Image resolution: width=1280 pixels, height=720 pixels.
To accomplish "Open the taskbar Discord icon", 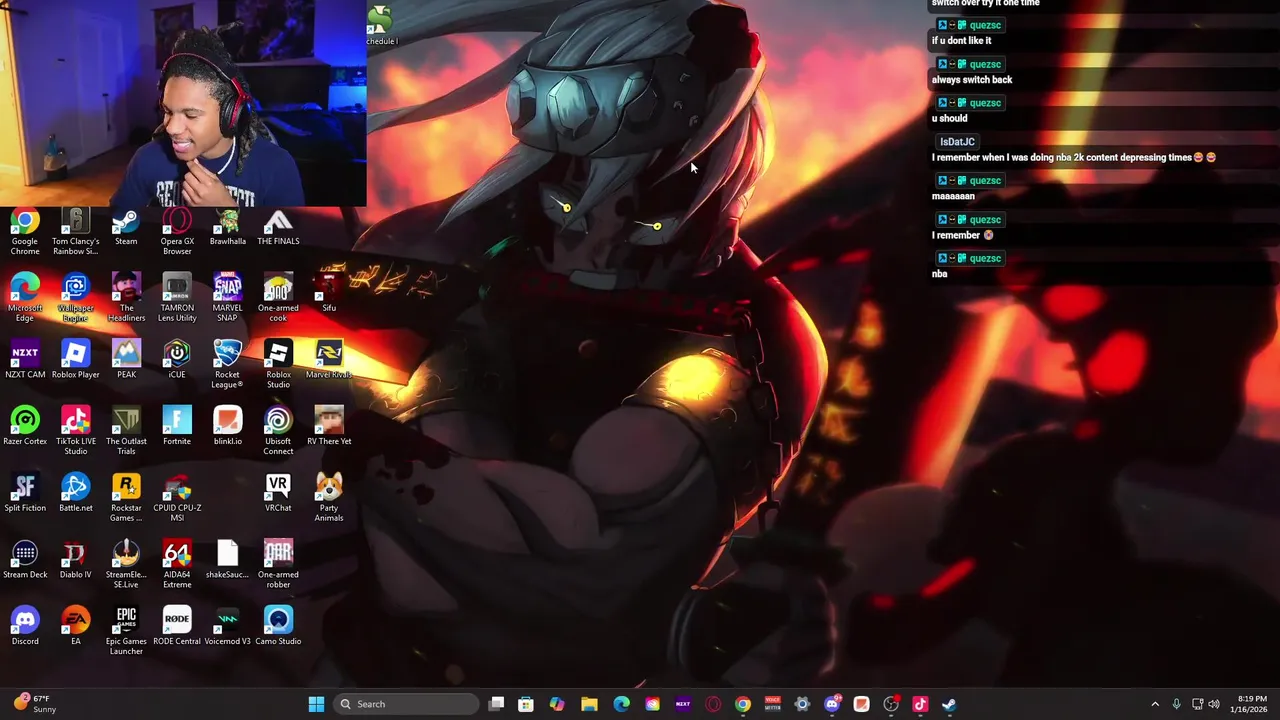I will [x=832, y=704].
